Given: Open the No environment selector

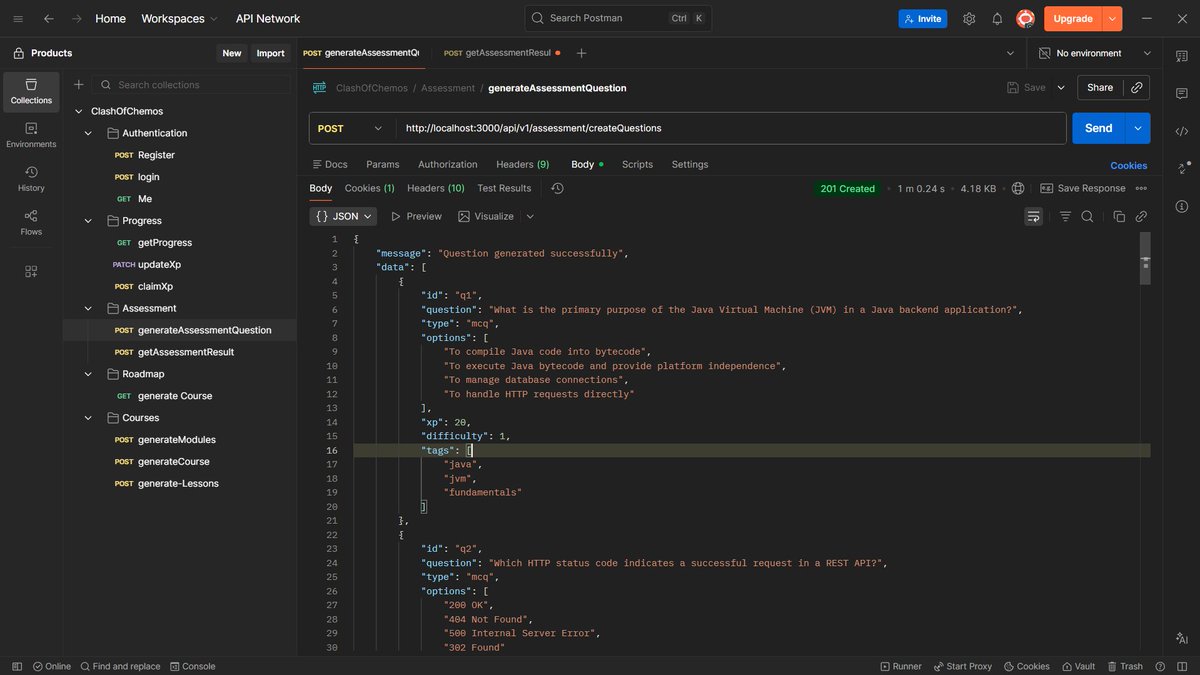Looking at the screenshot, I should pos(1095,53).
